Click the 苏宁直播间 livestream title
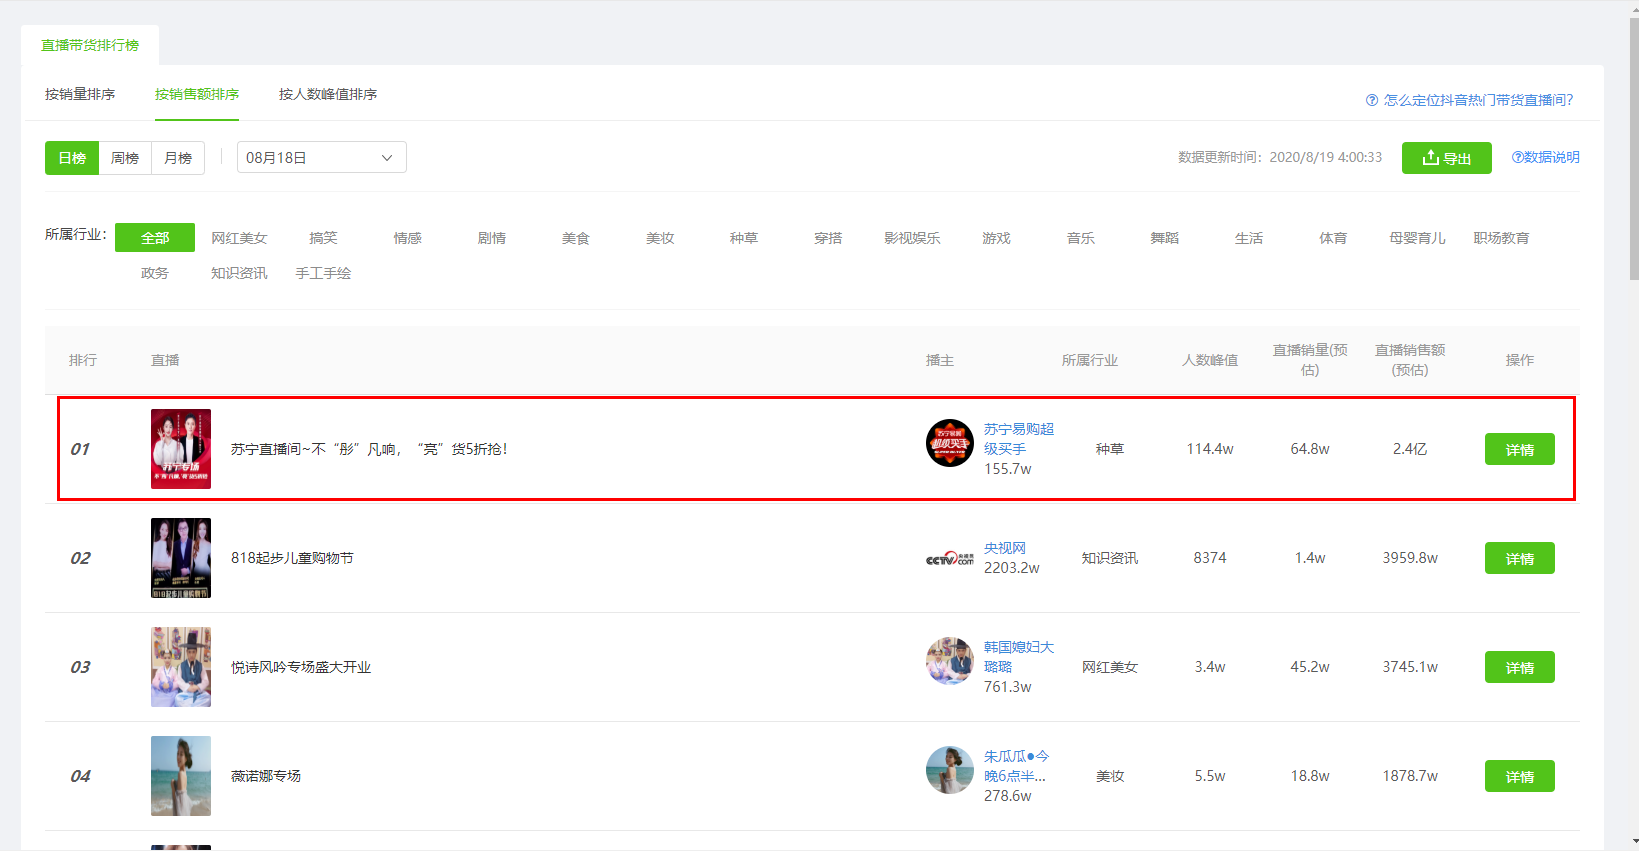 369,449
